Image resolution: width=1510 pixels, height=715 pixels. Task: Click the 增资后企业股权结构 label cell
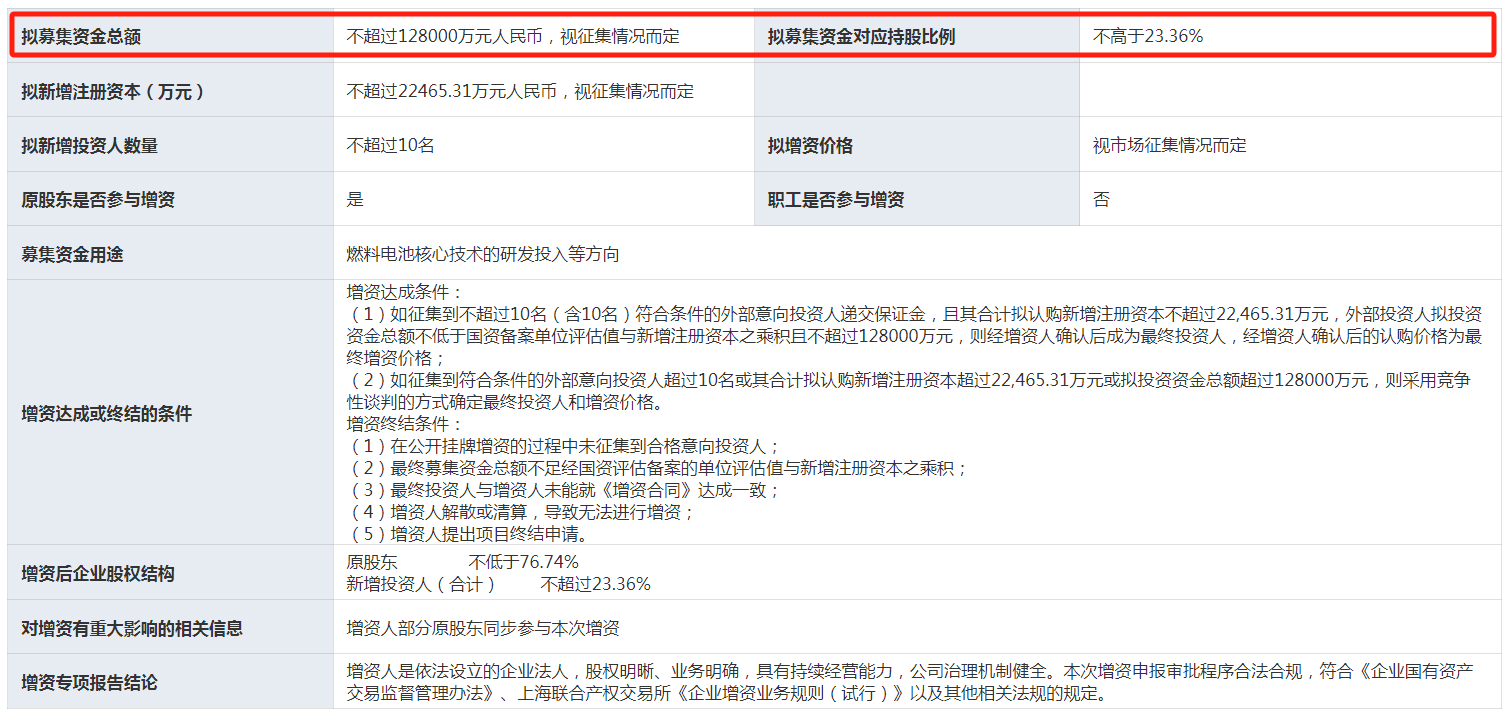(x=98, y=573)
